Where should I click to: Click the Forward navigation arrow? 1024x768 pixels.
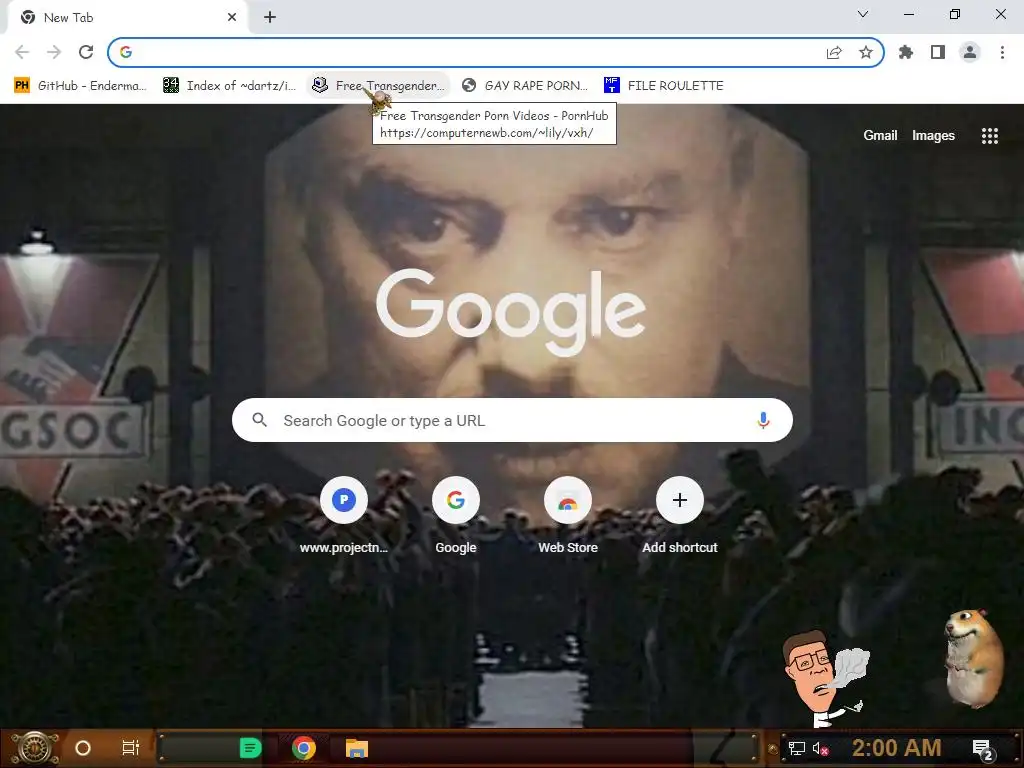(54, 52)
